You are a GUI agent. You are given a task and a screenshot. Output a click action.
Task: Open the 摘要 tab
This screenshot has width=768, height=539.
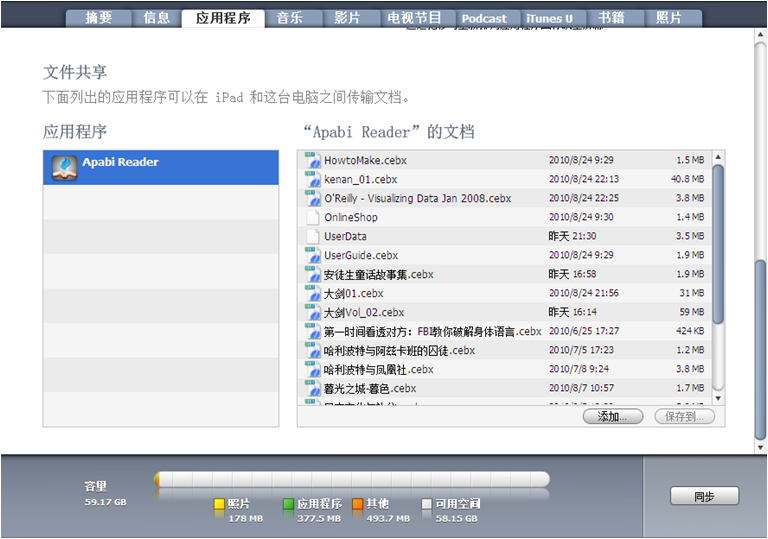pyautogui.click(x=99, y=18)
